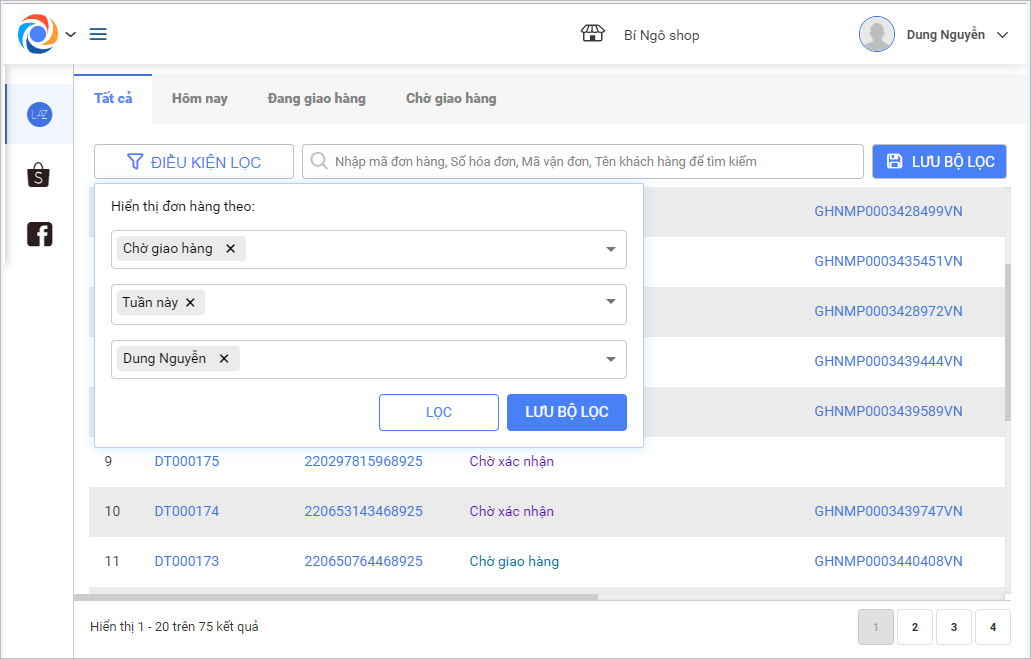1031x659 pixels.
Task: Switch to the 'Đang giao hàng' tab
Action: (316, 99)
